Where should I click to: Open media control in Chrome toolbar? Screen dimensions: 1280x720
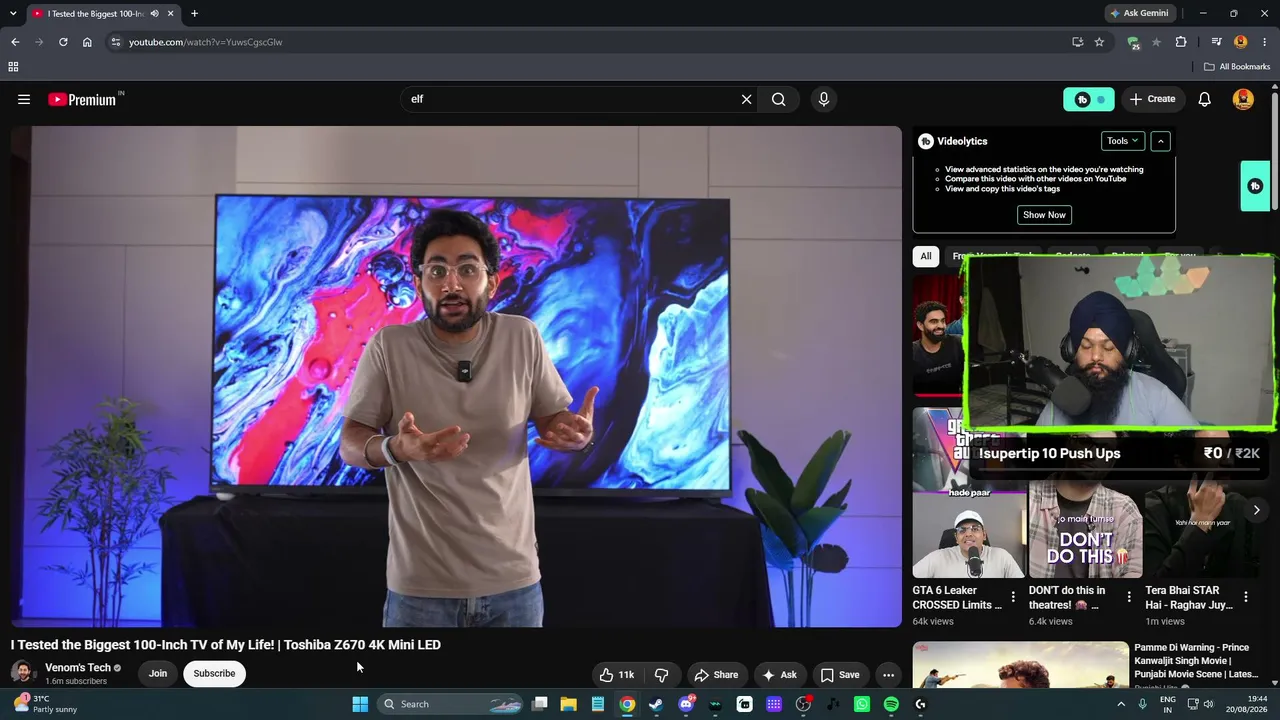(x=1216, y=42)
